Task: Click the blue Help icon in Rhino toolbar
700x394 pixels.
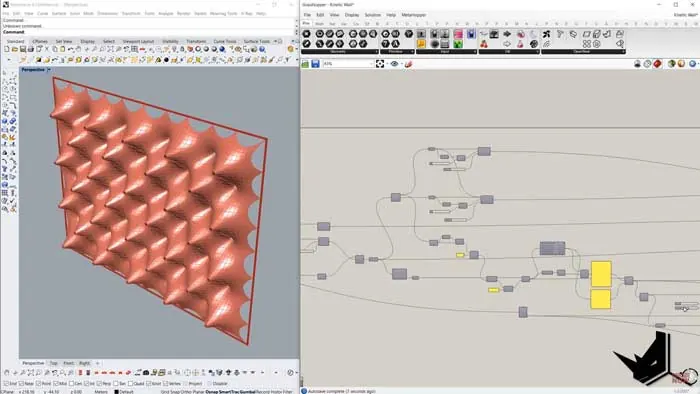Action: (262, 49)
